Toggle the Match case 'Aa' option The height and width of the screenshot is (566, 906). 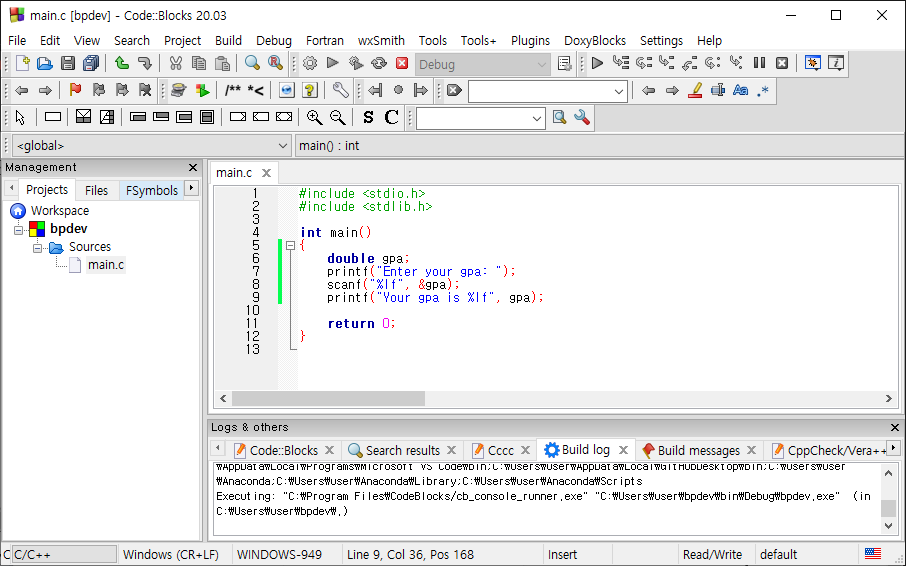tap(740, 90)
